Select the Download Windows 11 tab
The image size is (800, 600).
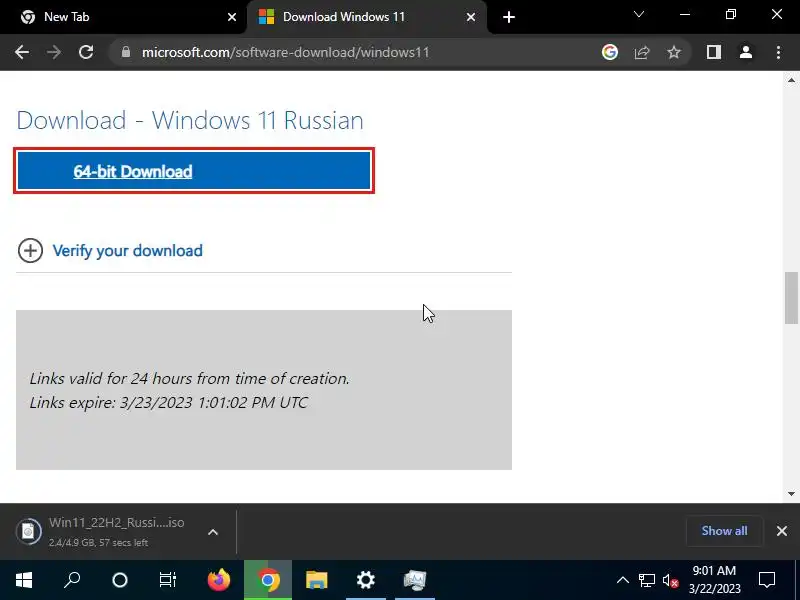(366, 17)
